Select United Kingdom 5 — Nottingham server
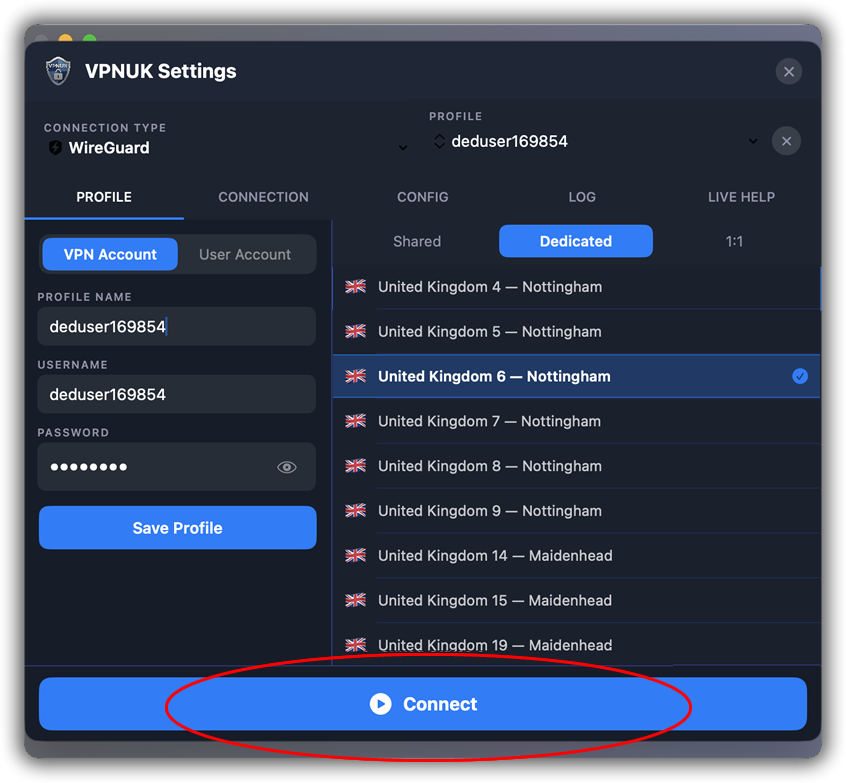This screenshot has width=846, height=783. point(576,332)
